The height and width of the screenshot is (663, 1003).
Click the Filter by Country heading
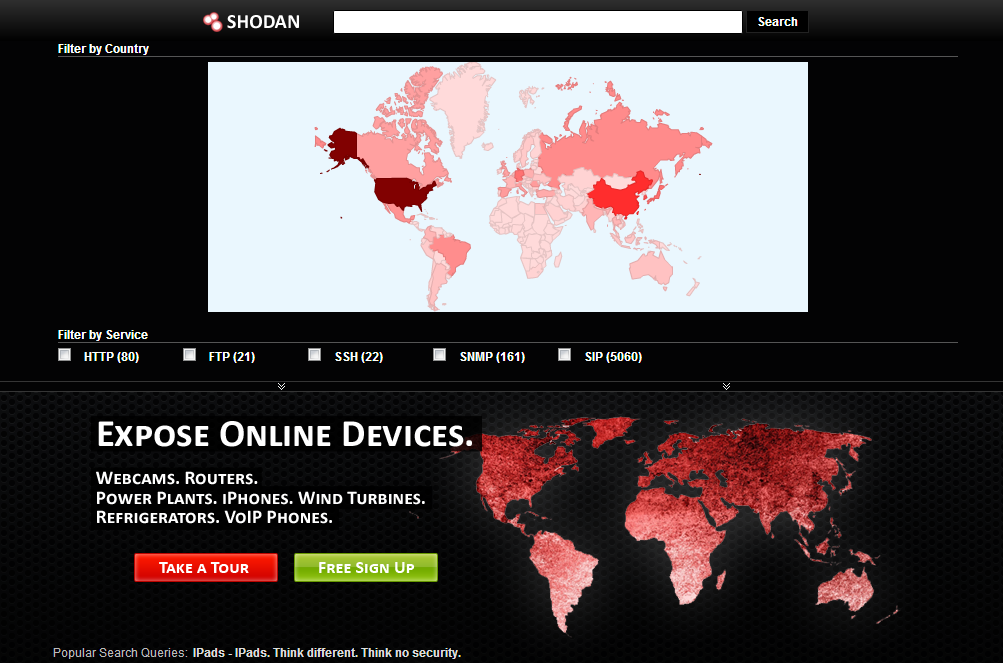[x=103, y=49]
